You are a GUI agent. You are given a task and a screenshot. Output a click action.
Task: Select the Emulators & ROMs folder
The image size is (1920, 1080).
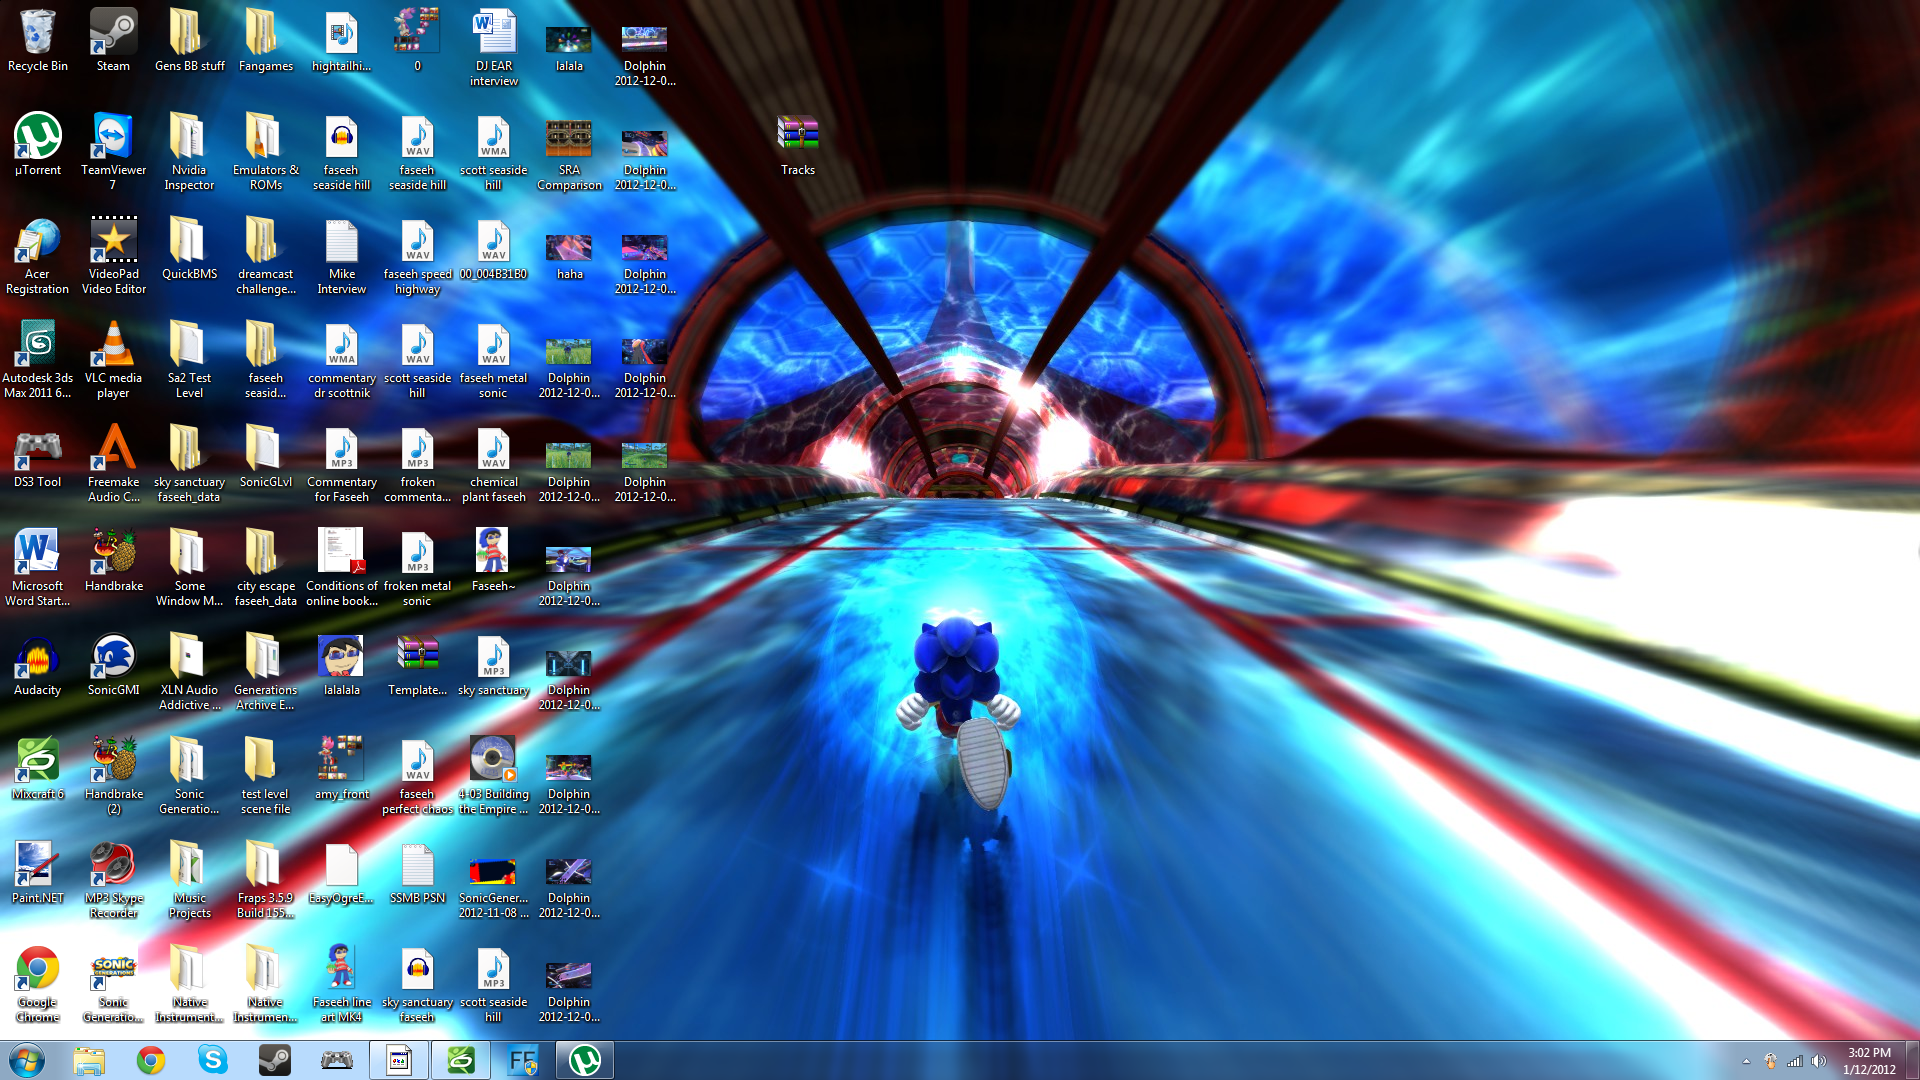pos(266,152)
